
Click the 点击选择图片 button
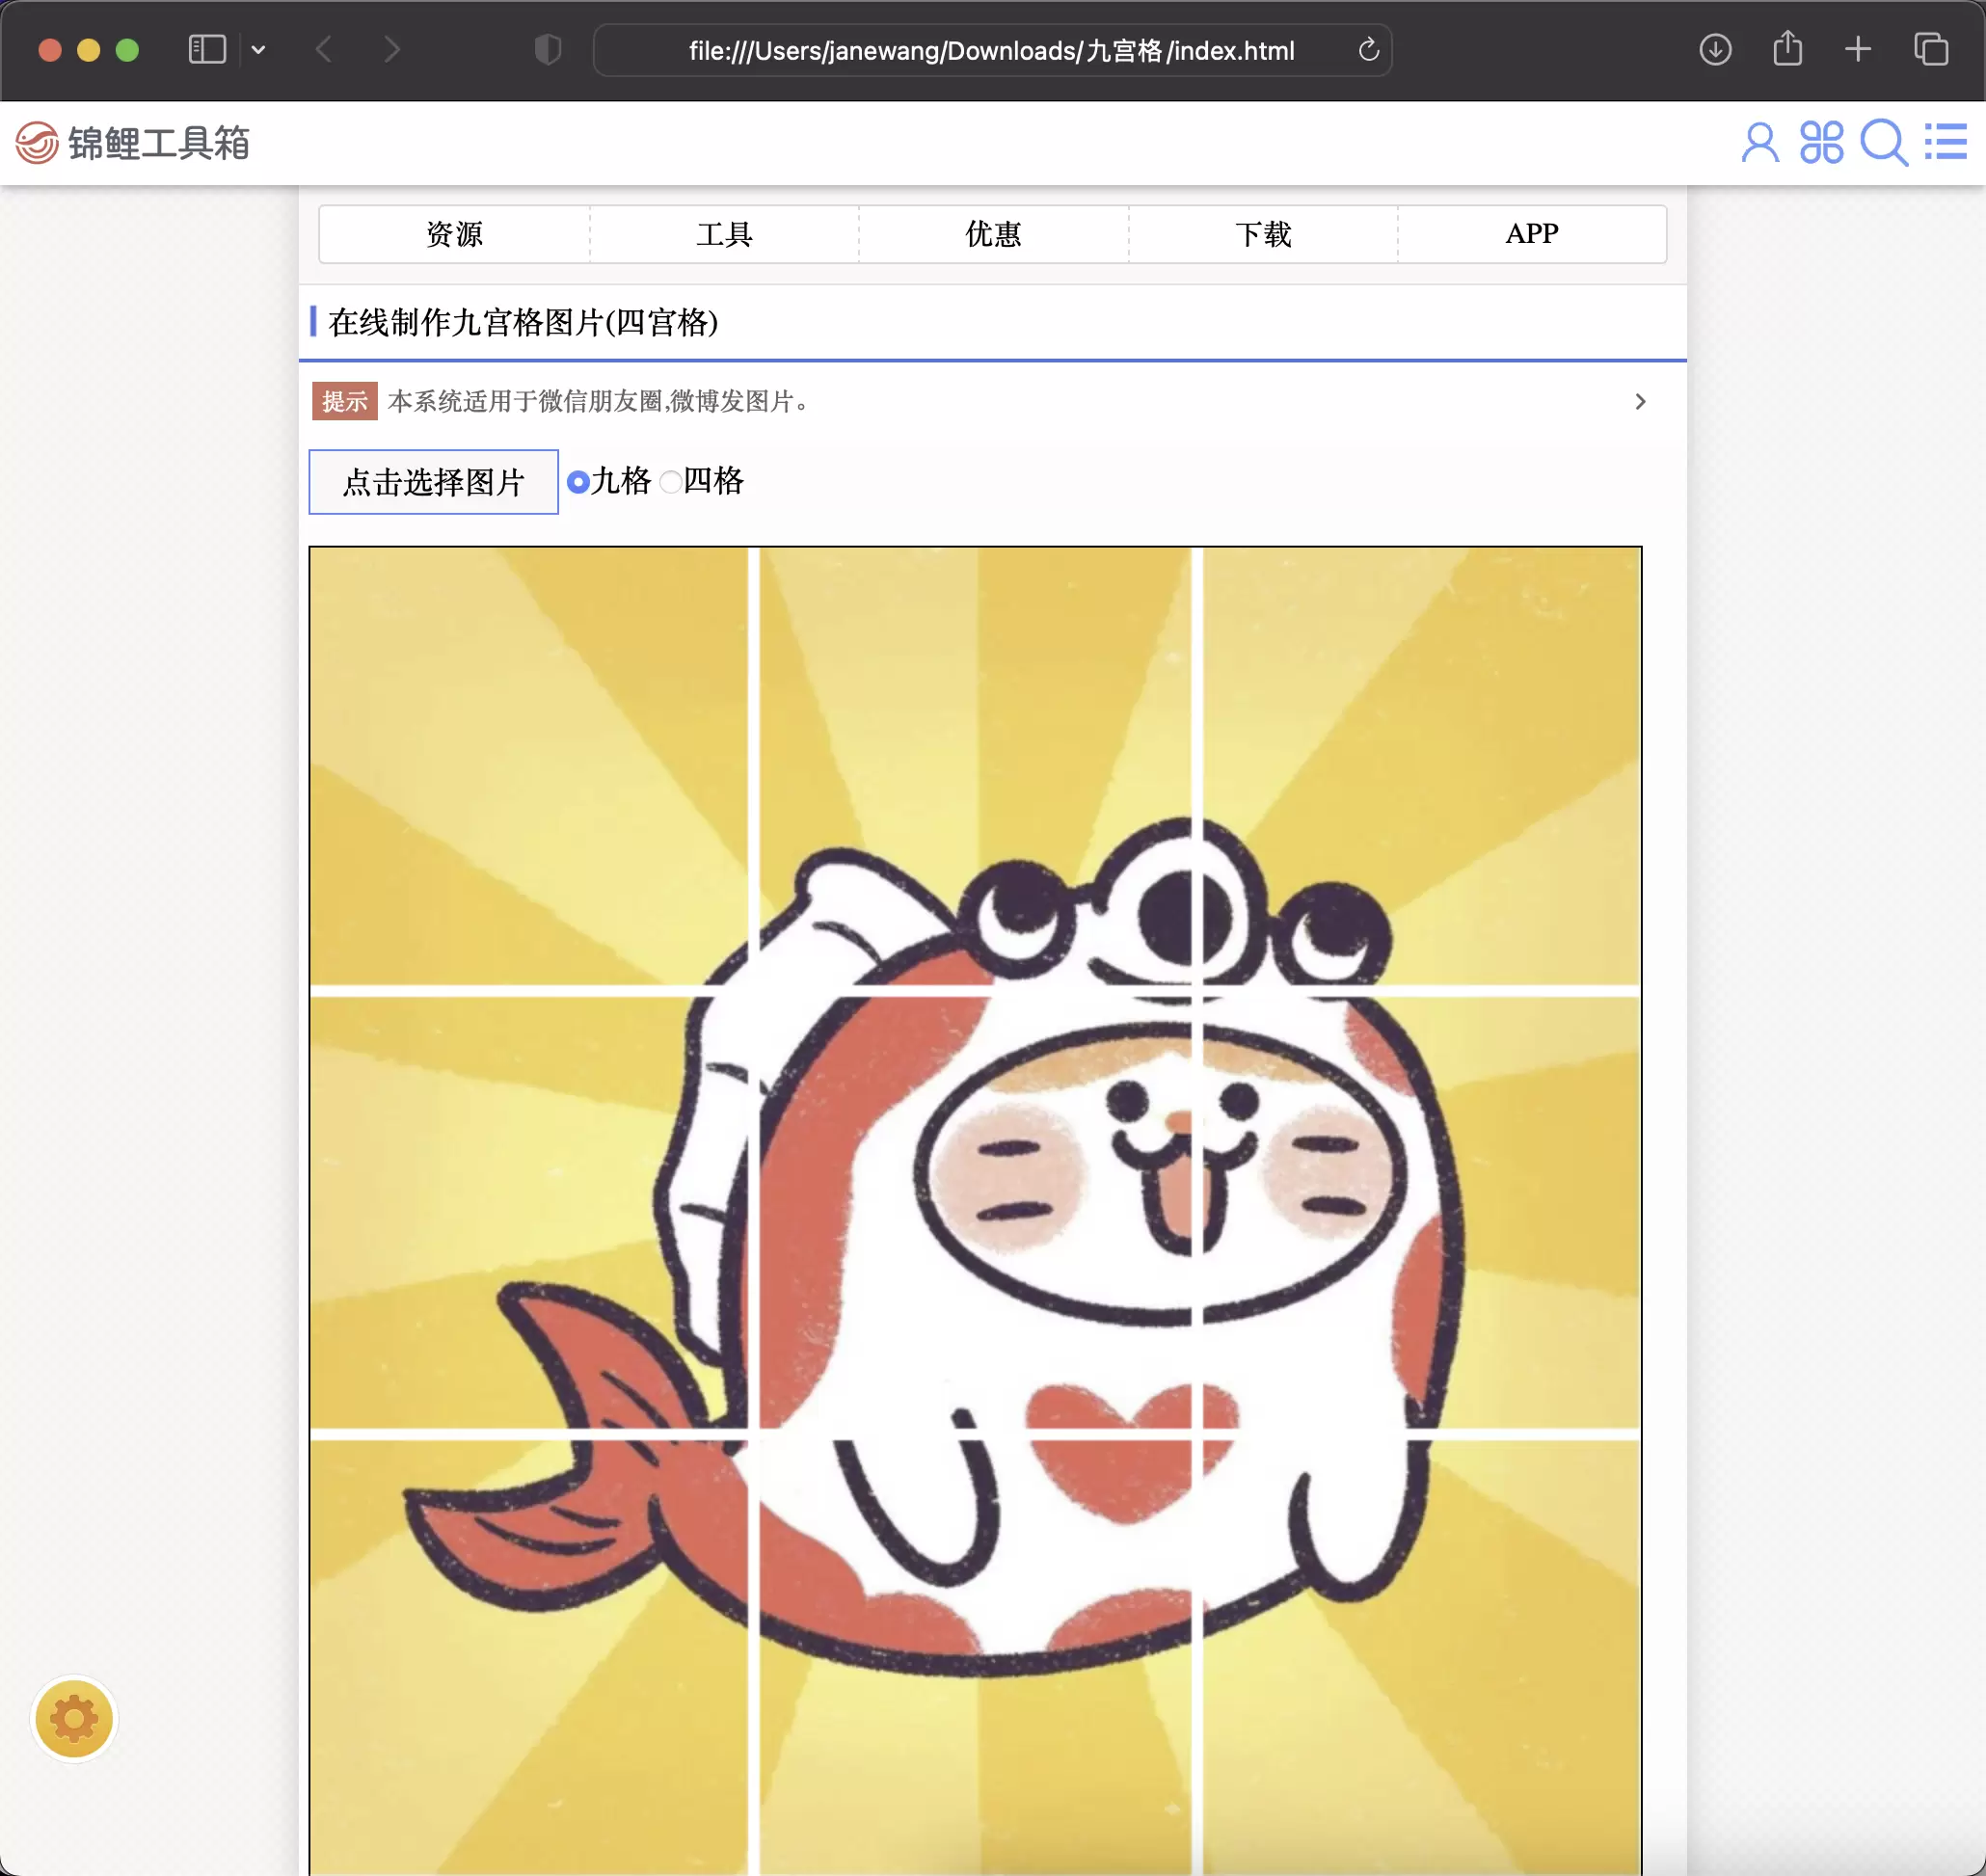pyautogui.click(x=433, y=482)
